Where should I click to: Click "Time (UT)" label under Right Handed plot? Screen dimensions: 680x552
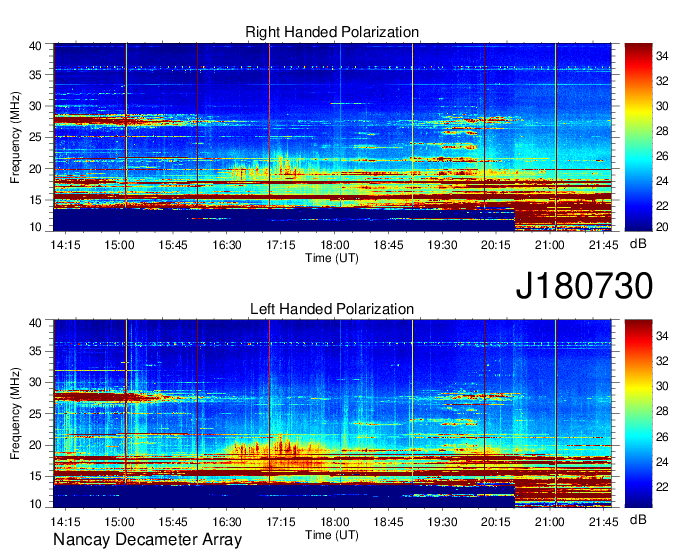[x=332, y=258]
